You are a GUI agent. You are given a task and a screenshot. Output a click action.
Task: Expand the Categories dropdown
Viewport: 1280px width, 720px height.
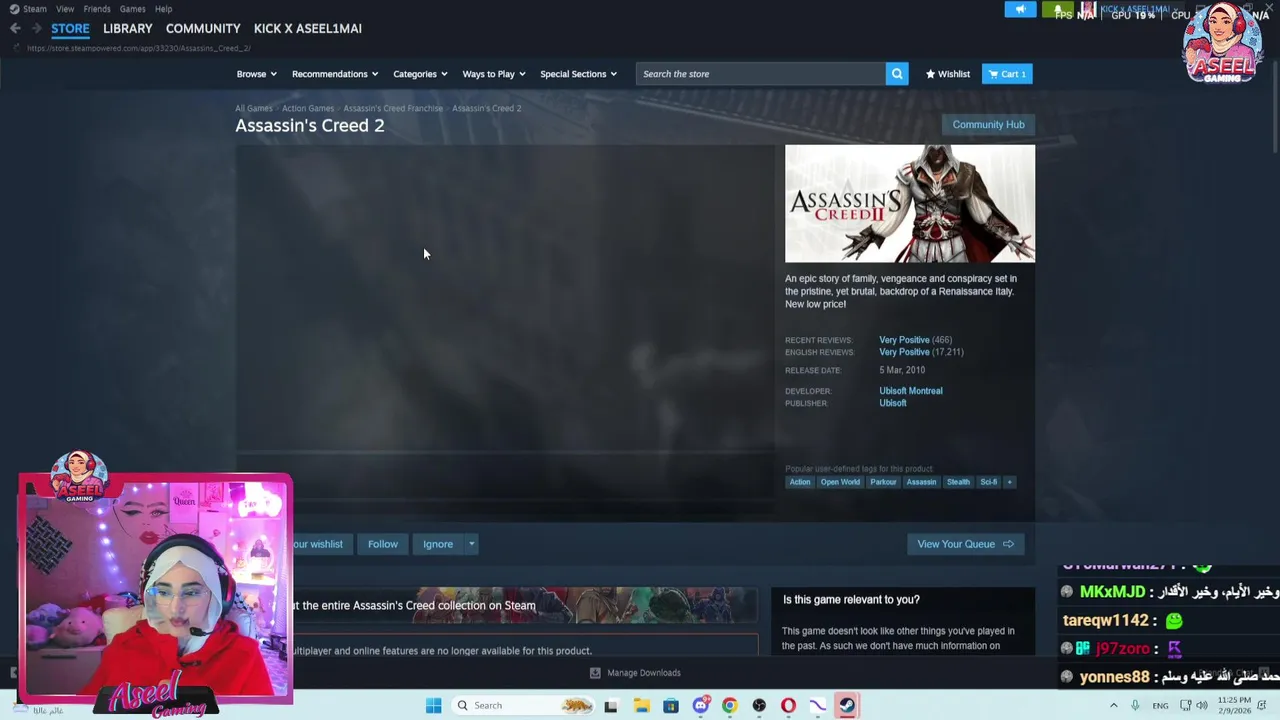(x=420, y=74)
